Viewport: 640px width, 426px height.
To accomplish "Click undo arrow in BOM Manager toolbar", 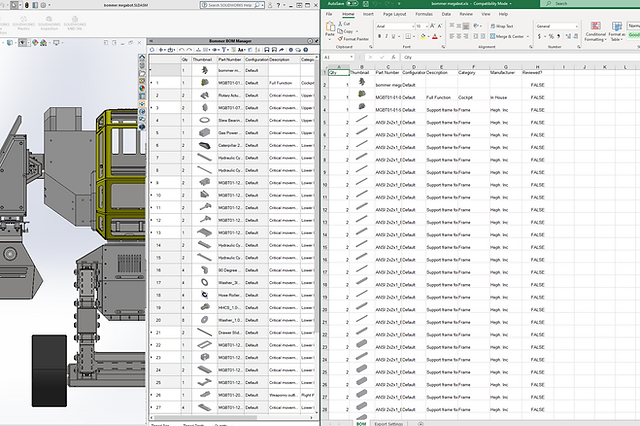I will point(182,50).
